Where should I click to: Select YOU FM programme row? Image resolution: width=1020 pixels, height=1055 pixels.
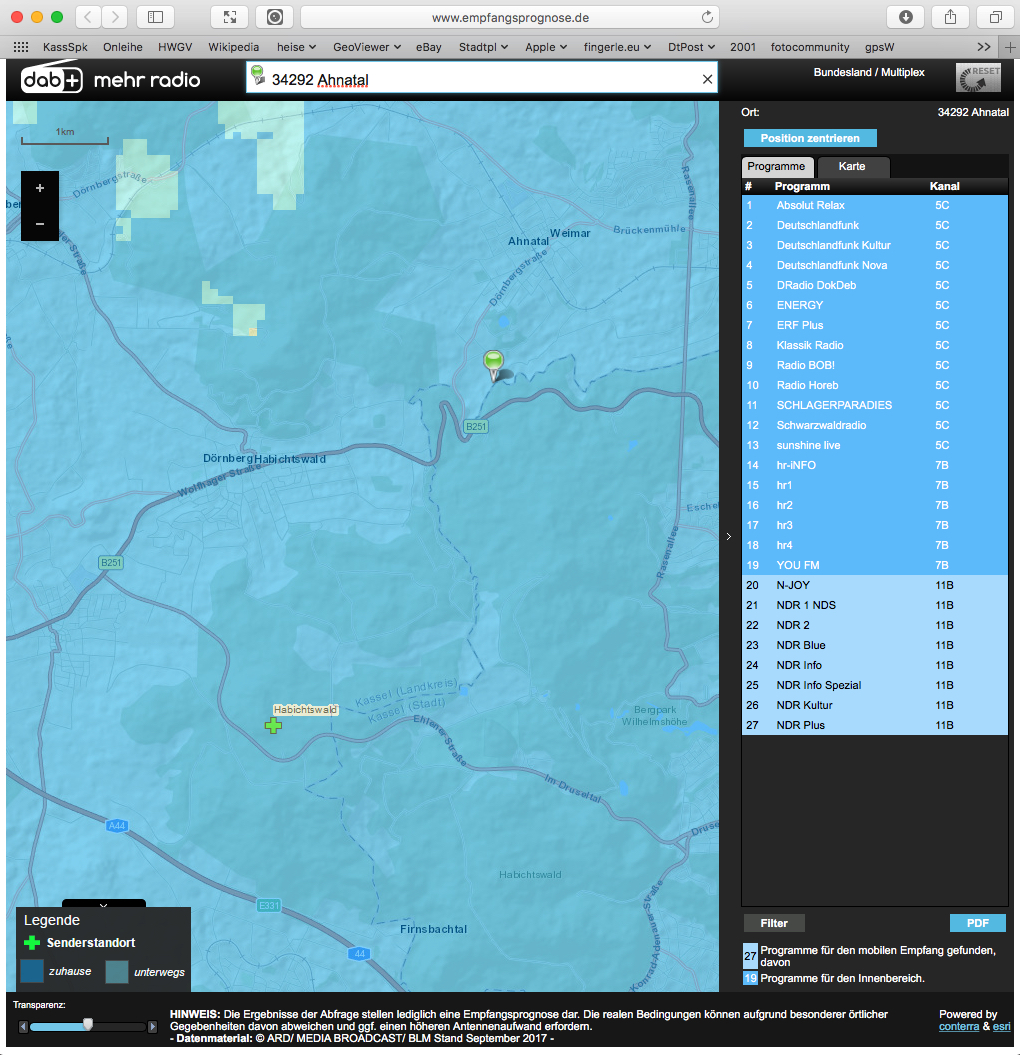click(875, 565)
